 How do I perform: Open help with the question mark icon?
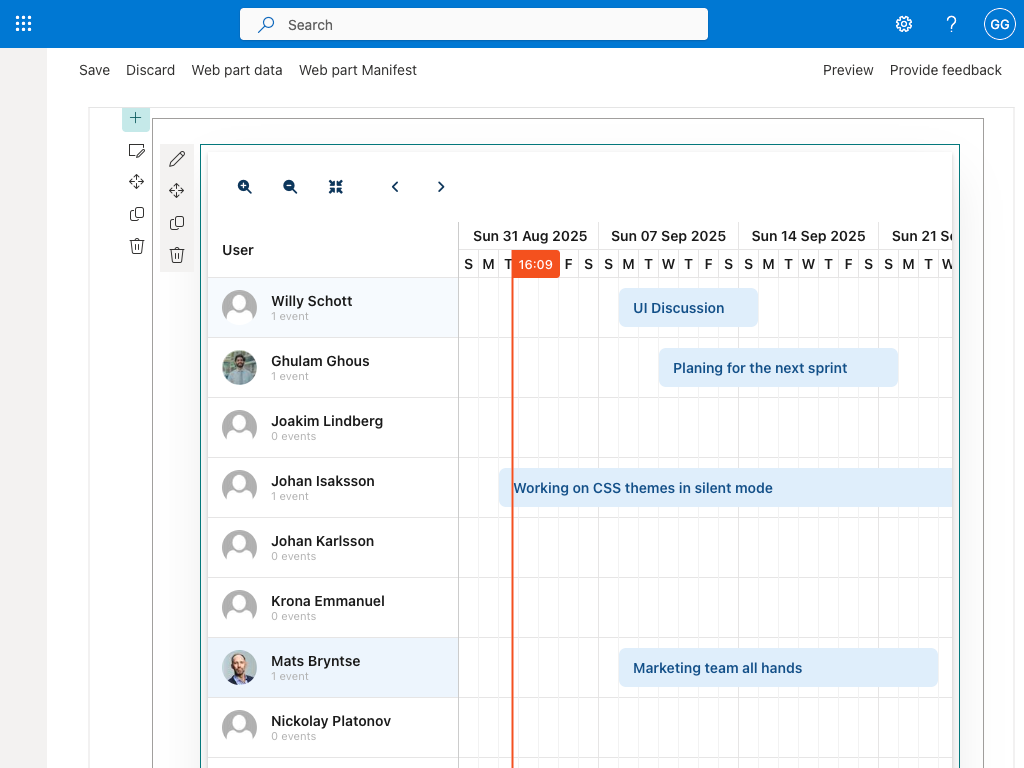(951, 23)
